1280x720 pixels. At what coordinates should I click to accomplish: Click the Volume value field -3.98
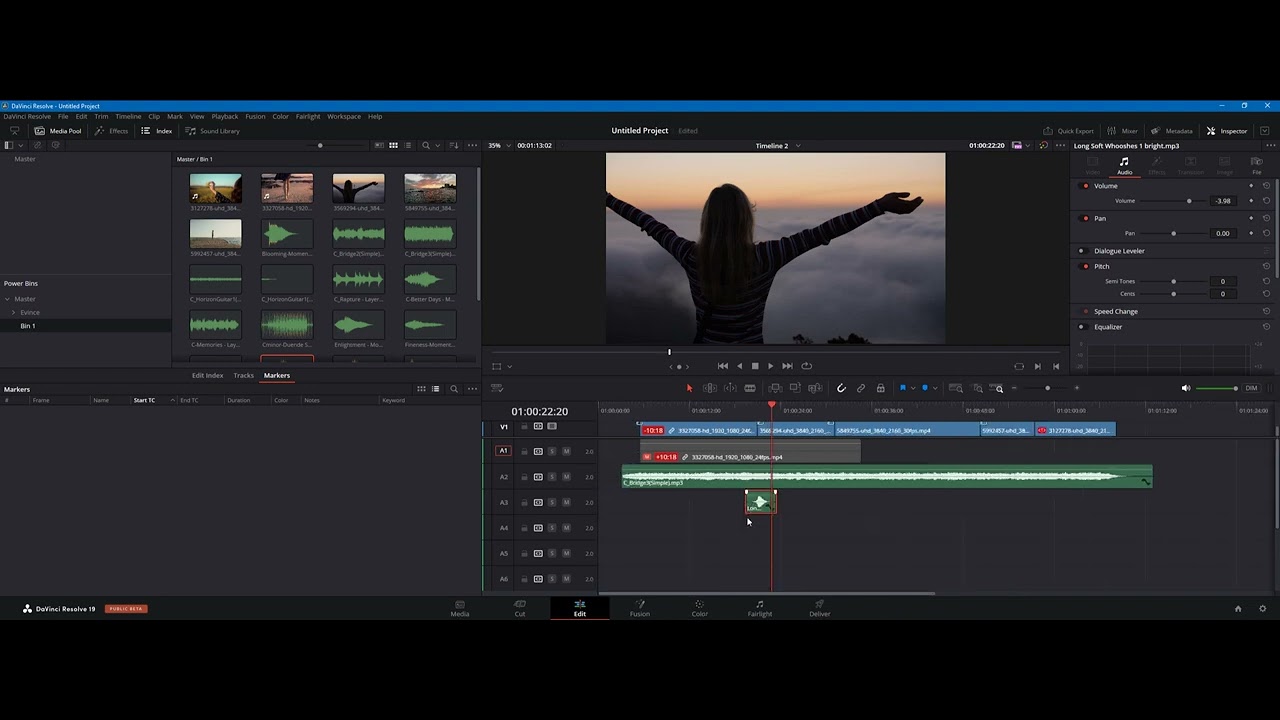pos(1223,201)
